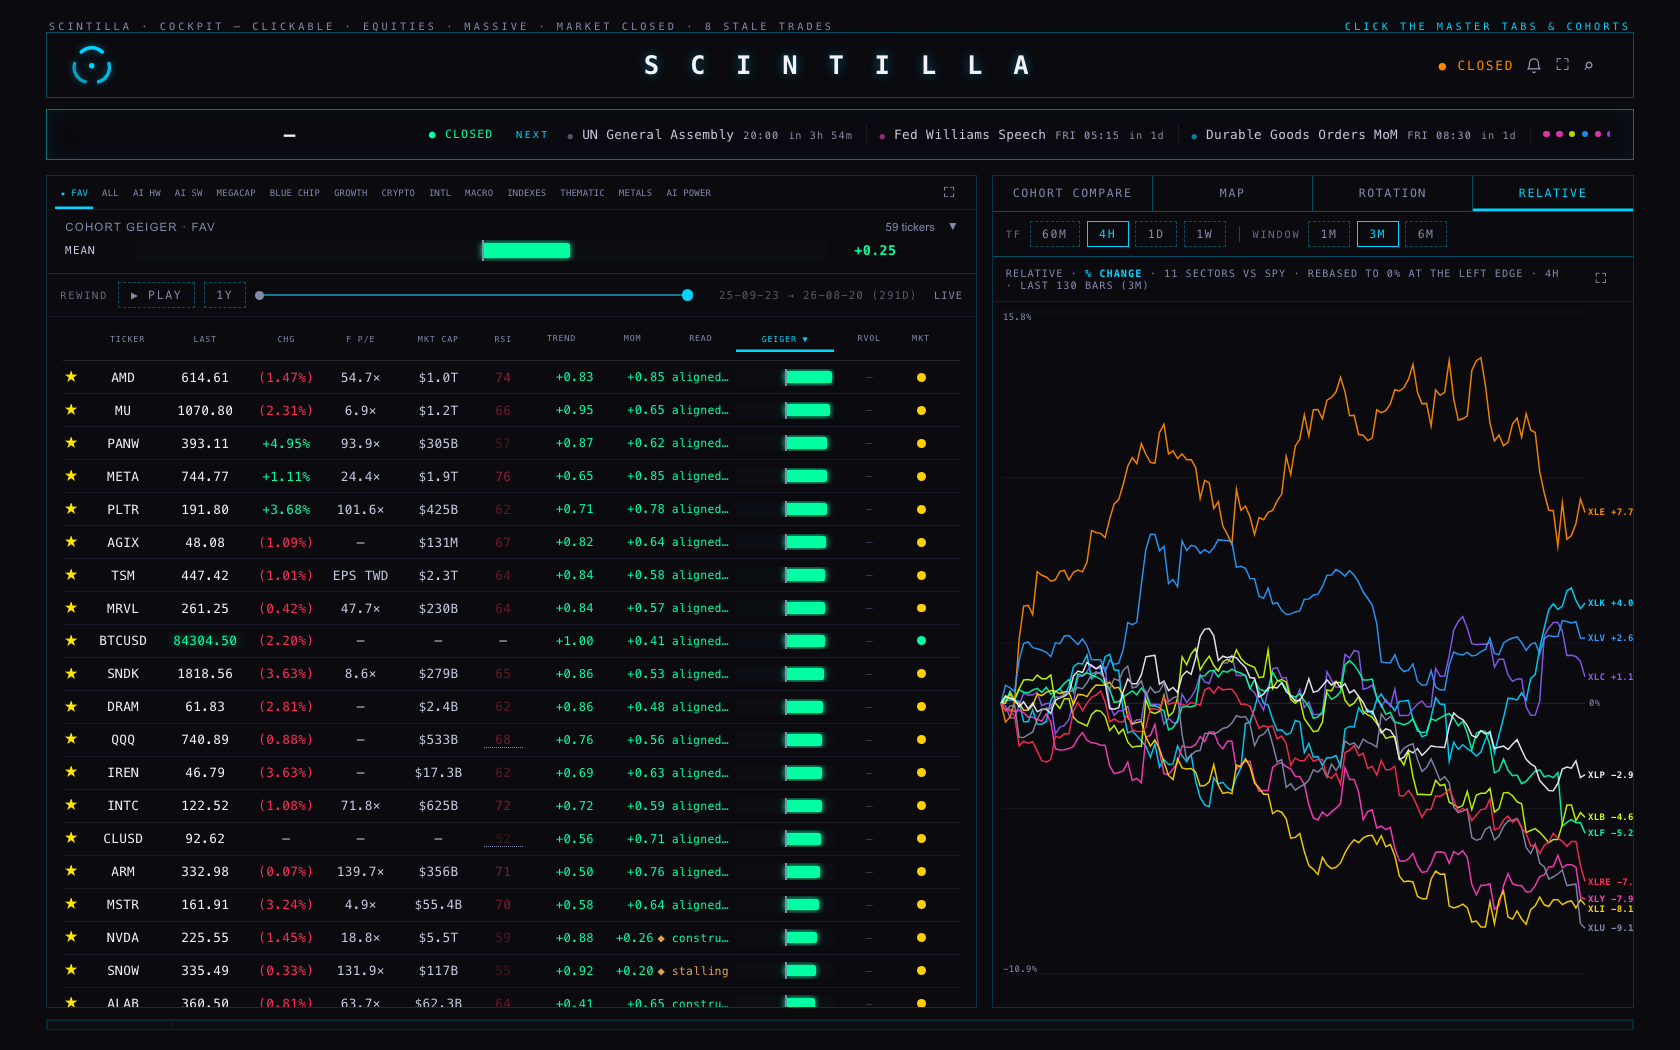Switch to the % CHANGE relative mode

(x=1113, y=273)
